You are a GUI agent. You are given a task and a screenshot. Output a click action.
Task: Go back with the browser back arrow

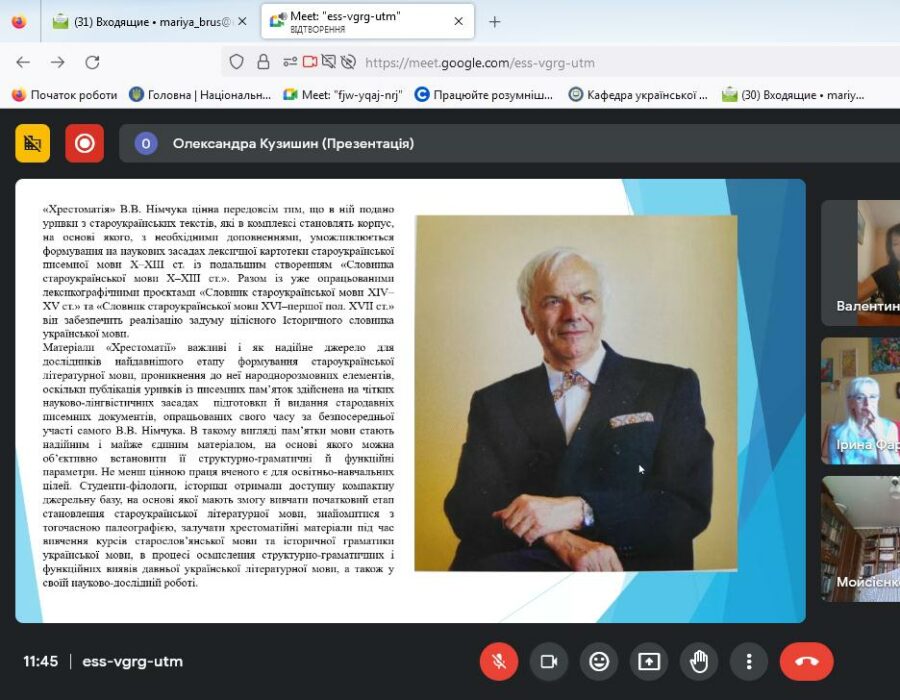[23, 62]
